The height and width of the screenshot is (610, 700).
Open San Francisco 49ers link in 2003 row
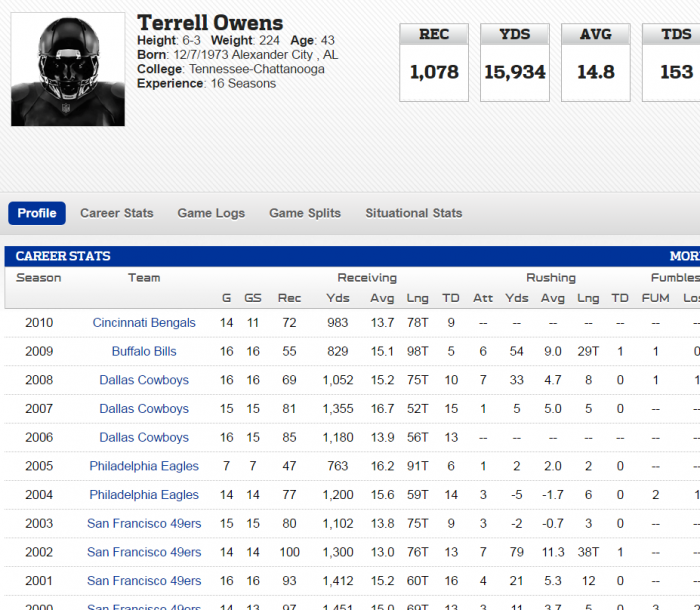144,523
